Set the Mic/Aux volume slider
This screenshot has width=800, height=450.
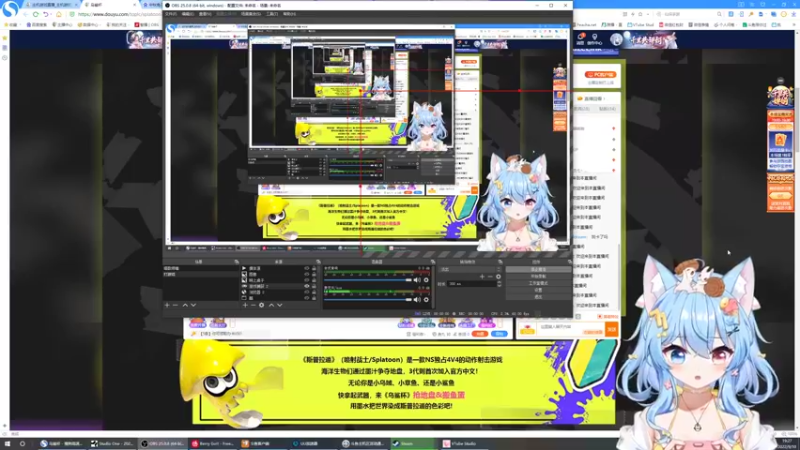click(x=367, y=299)
